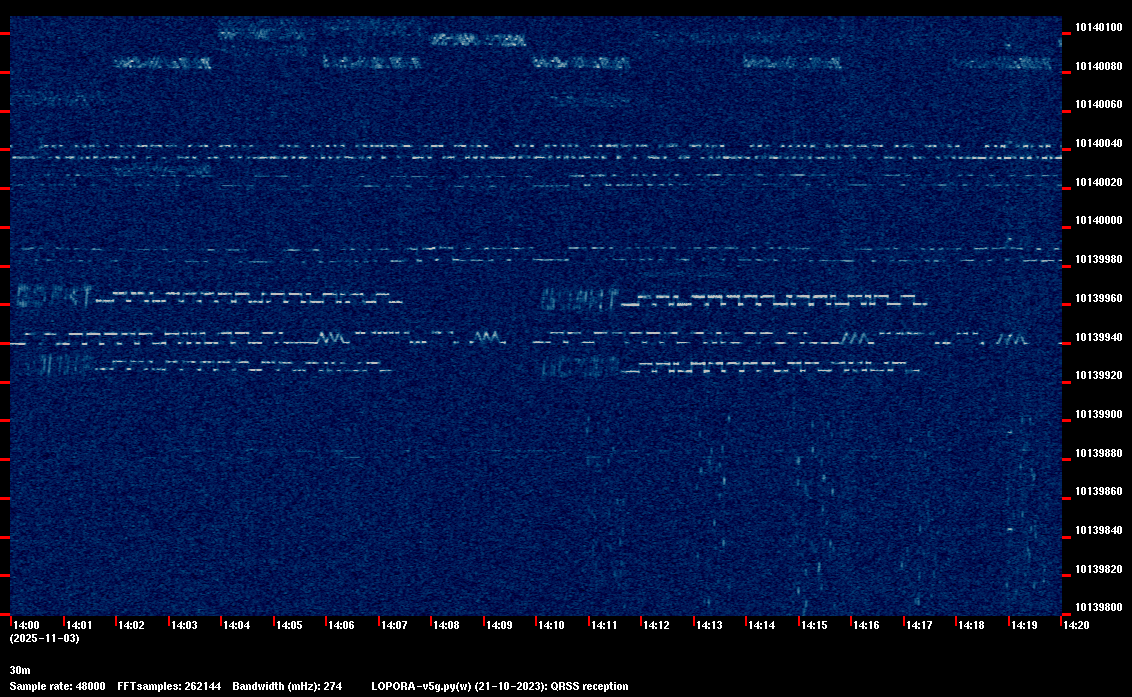Click the 14:10 time axis label
This screenshot has height=697, width=1132.
click(x=552, y=625)
